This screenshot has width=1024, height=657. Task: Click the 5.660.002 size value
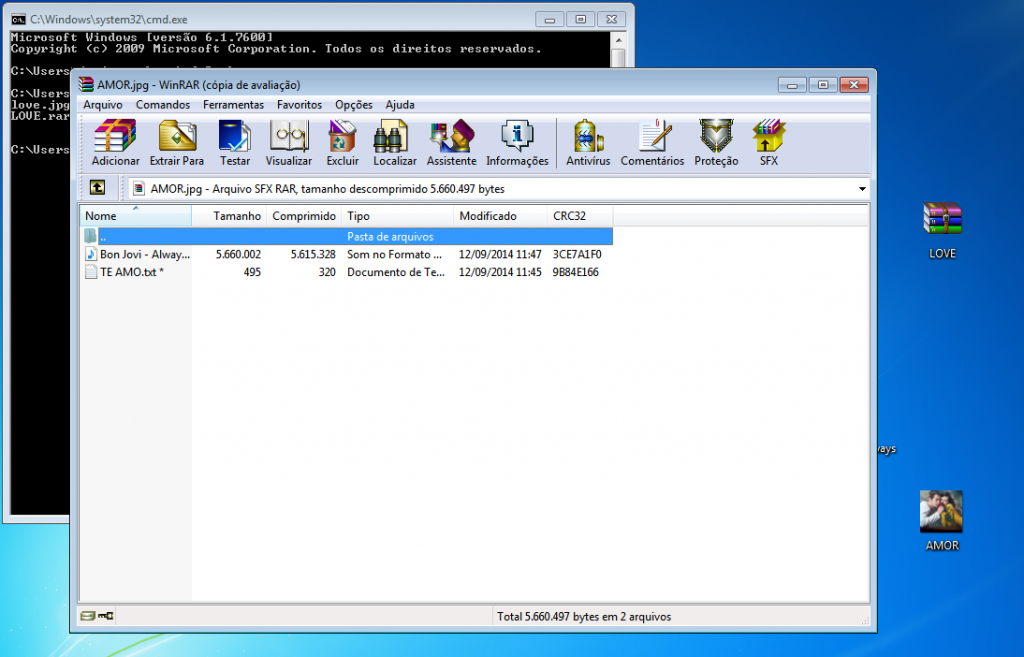tap(238, 254)
